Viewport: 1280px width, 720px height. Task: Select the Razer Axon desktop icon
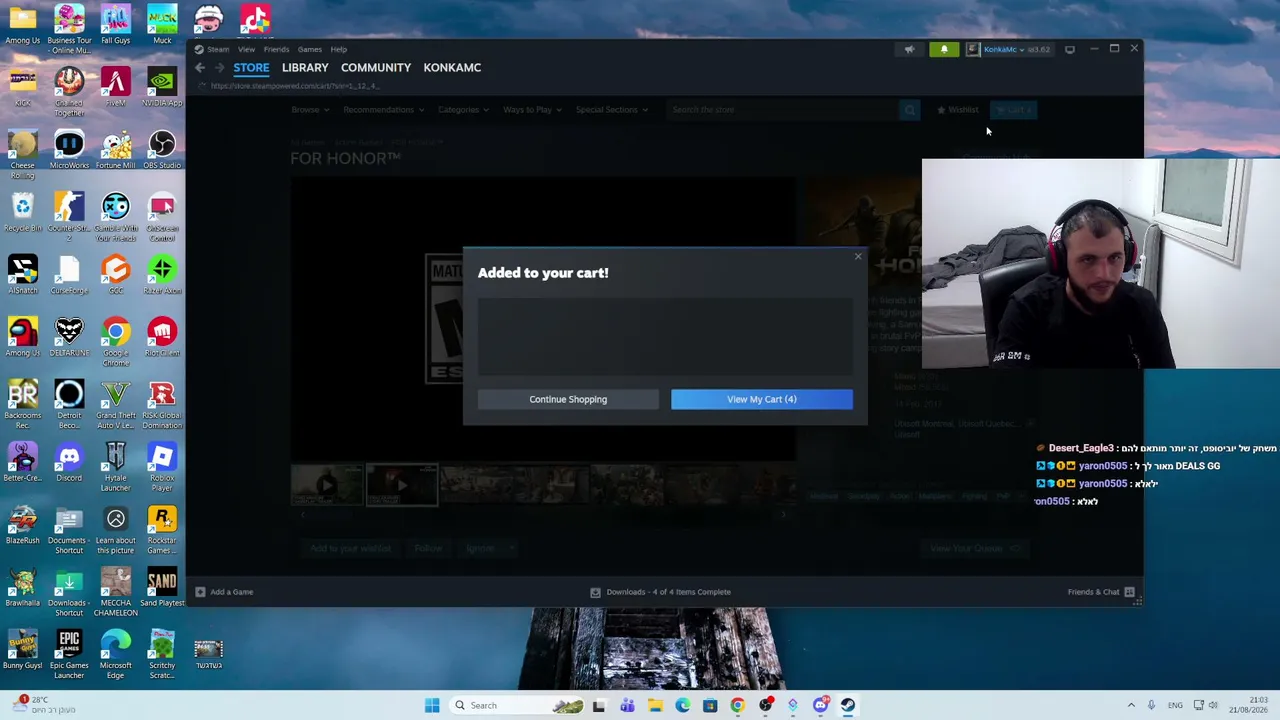point(162,275)
